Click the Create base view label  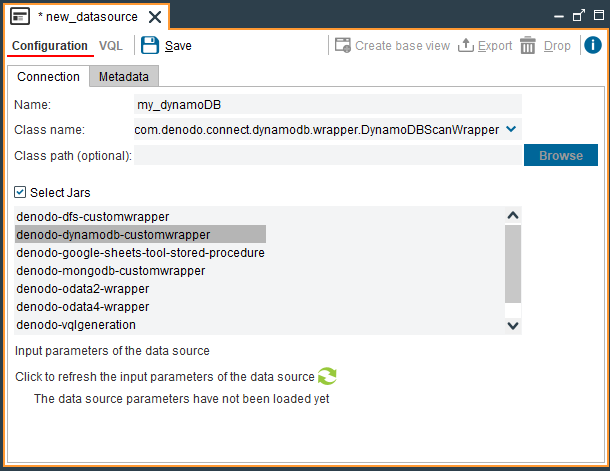[x=403, y=46]
